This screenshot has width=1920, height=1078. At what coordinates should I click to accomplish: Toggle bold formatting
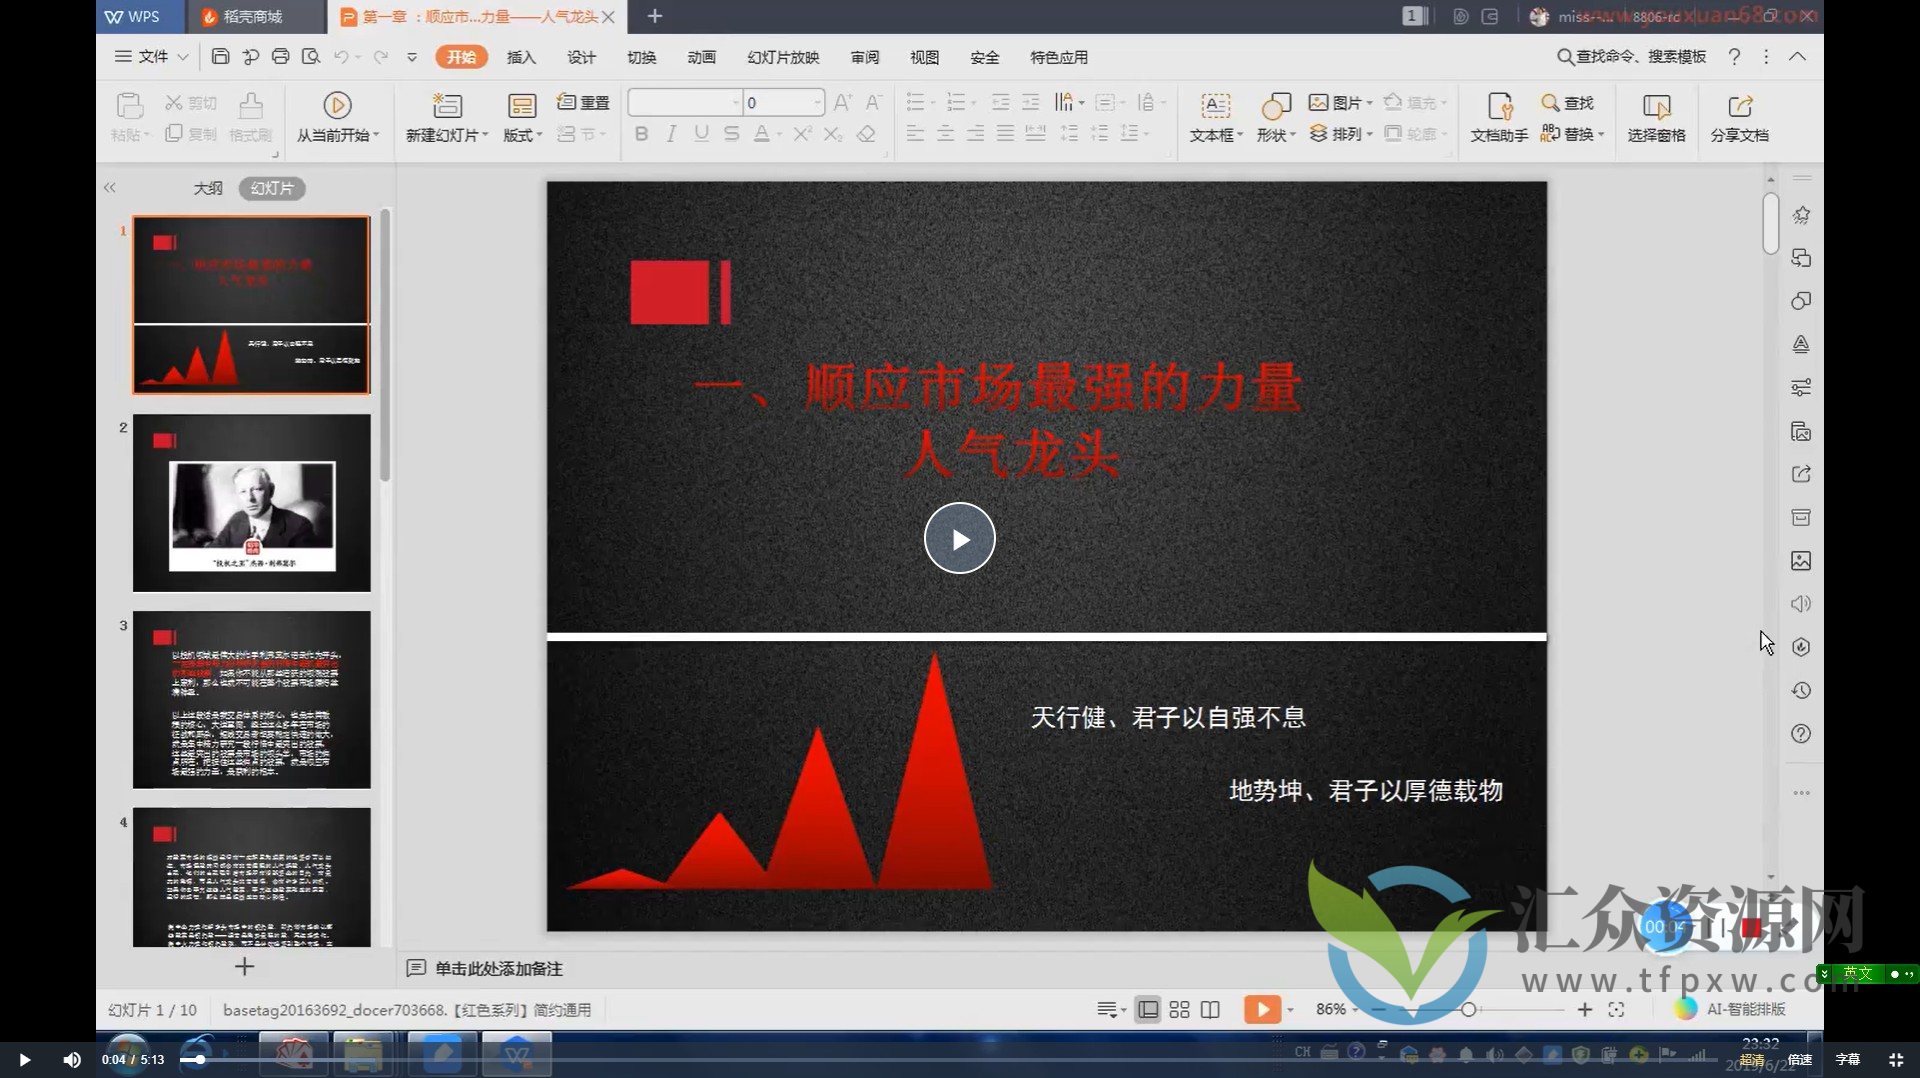641,133
